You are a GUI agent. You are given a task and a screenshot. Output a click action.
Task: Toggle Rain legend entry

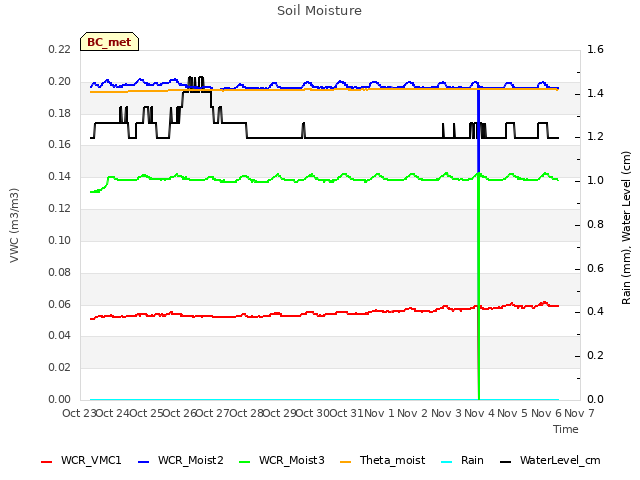point(463,460)
